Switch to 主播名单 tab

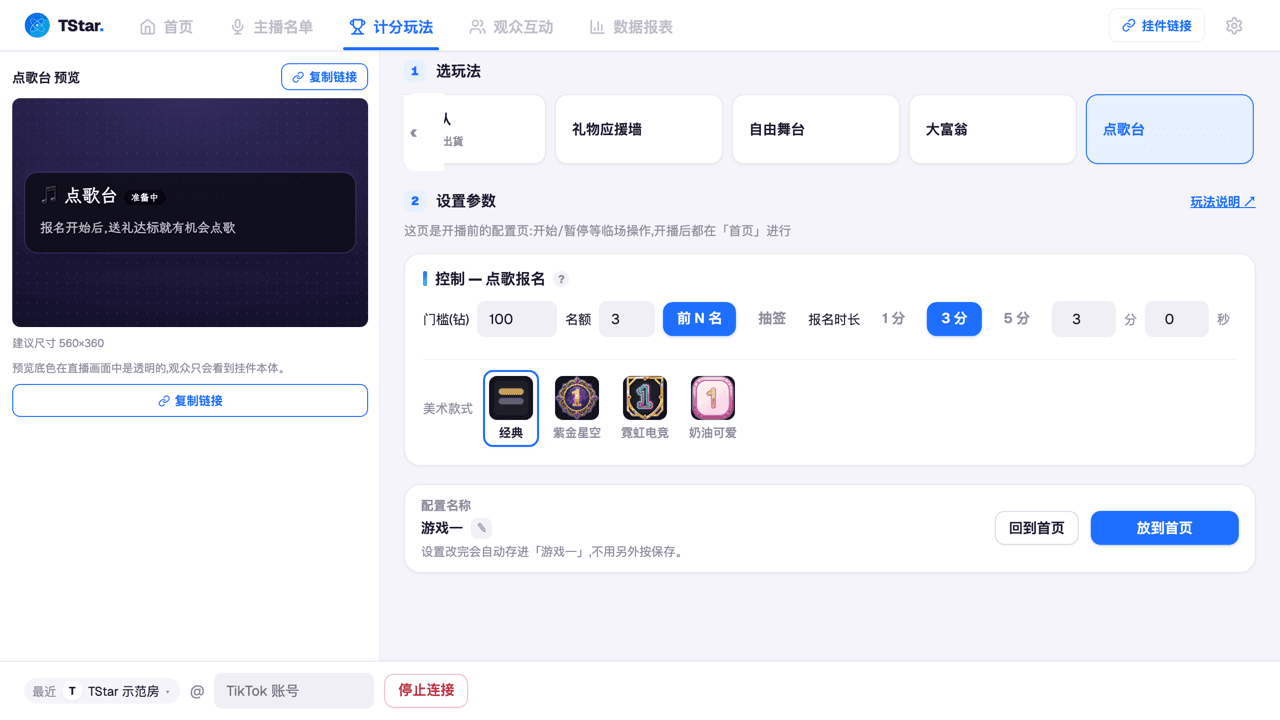[272, 27]
